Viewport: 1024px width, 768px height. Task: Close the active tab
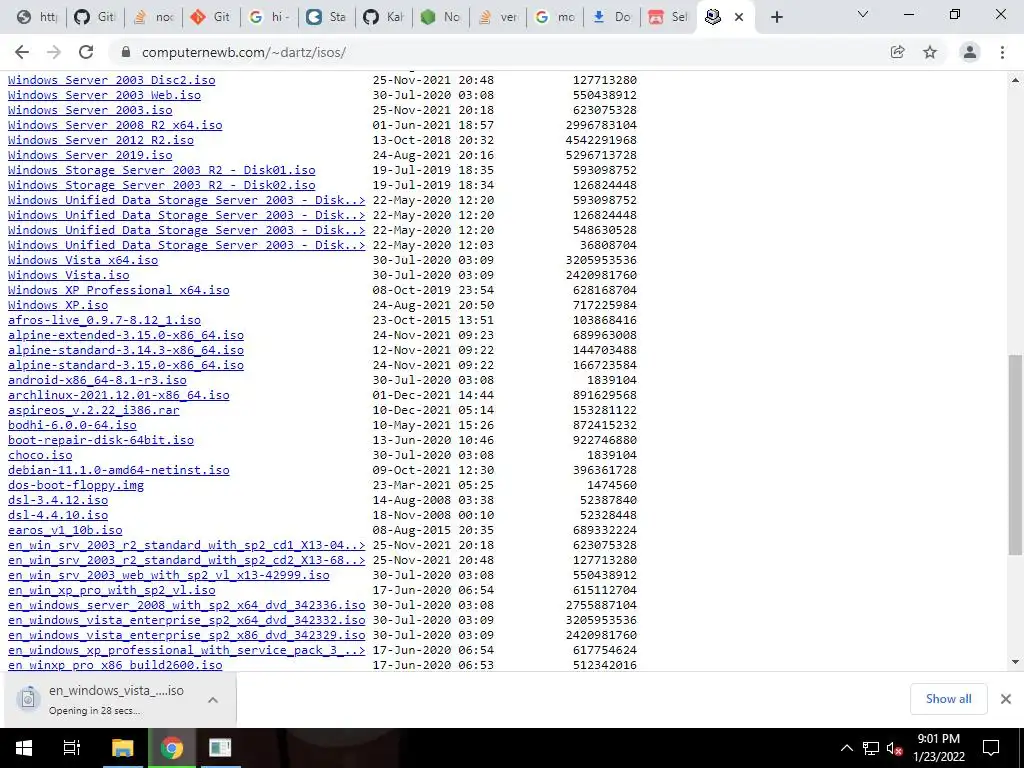tap(739, 17)
